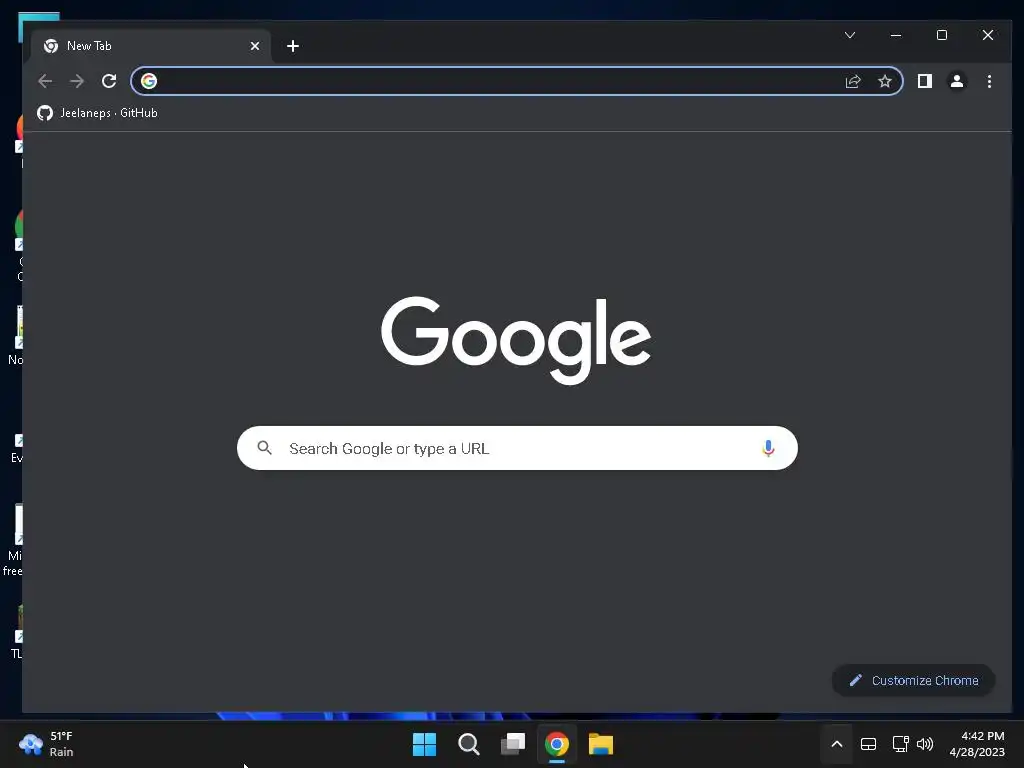The width and height of the screenshot is (1024, 768).
Task: Click the magnifier icon in search box
Action: (264, 448)
